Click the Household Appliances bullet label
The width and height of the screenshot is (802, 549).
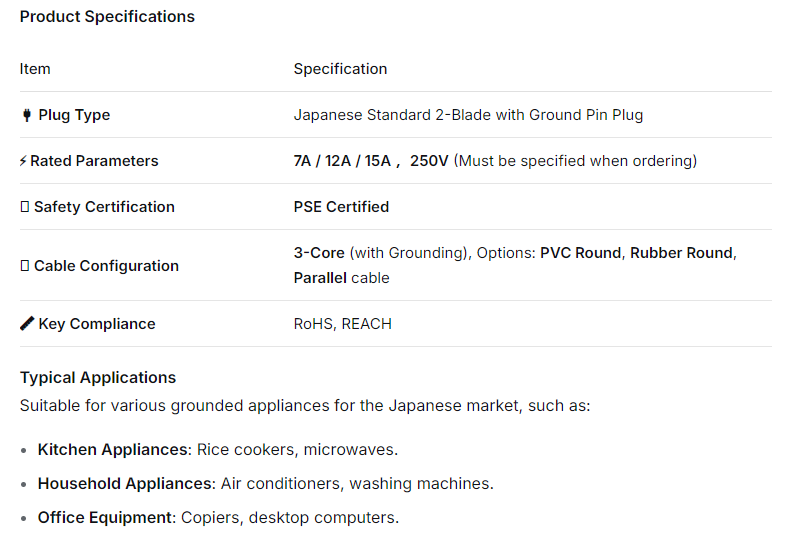(x=126, y=484)
